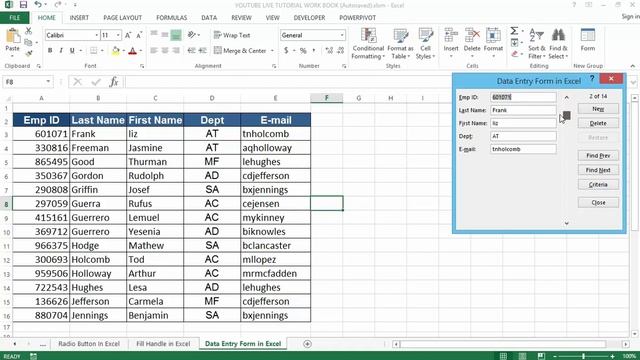Switch to Page Layout view in status bar
This screenshot has width=640, height=360.
pyautogui.click(x=522, y=356)
